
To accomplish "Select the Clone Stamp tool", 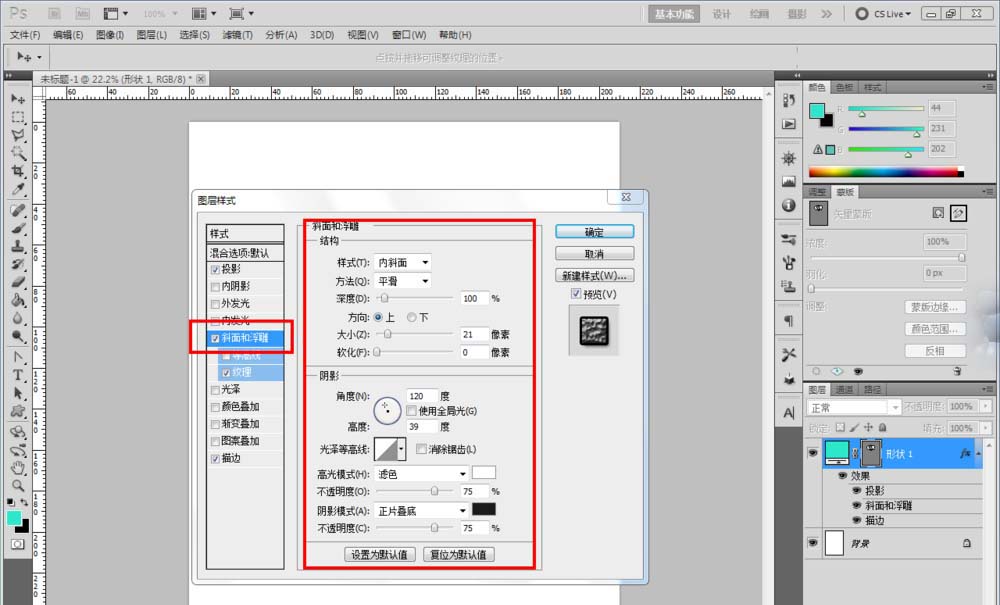I will click(18, 246).
